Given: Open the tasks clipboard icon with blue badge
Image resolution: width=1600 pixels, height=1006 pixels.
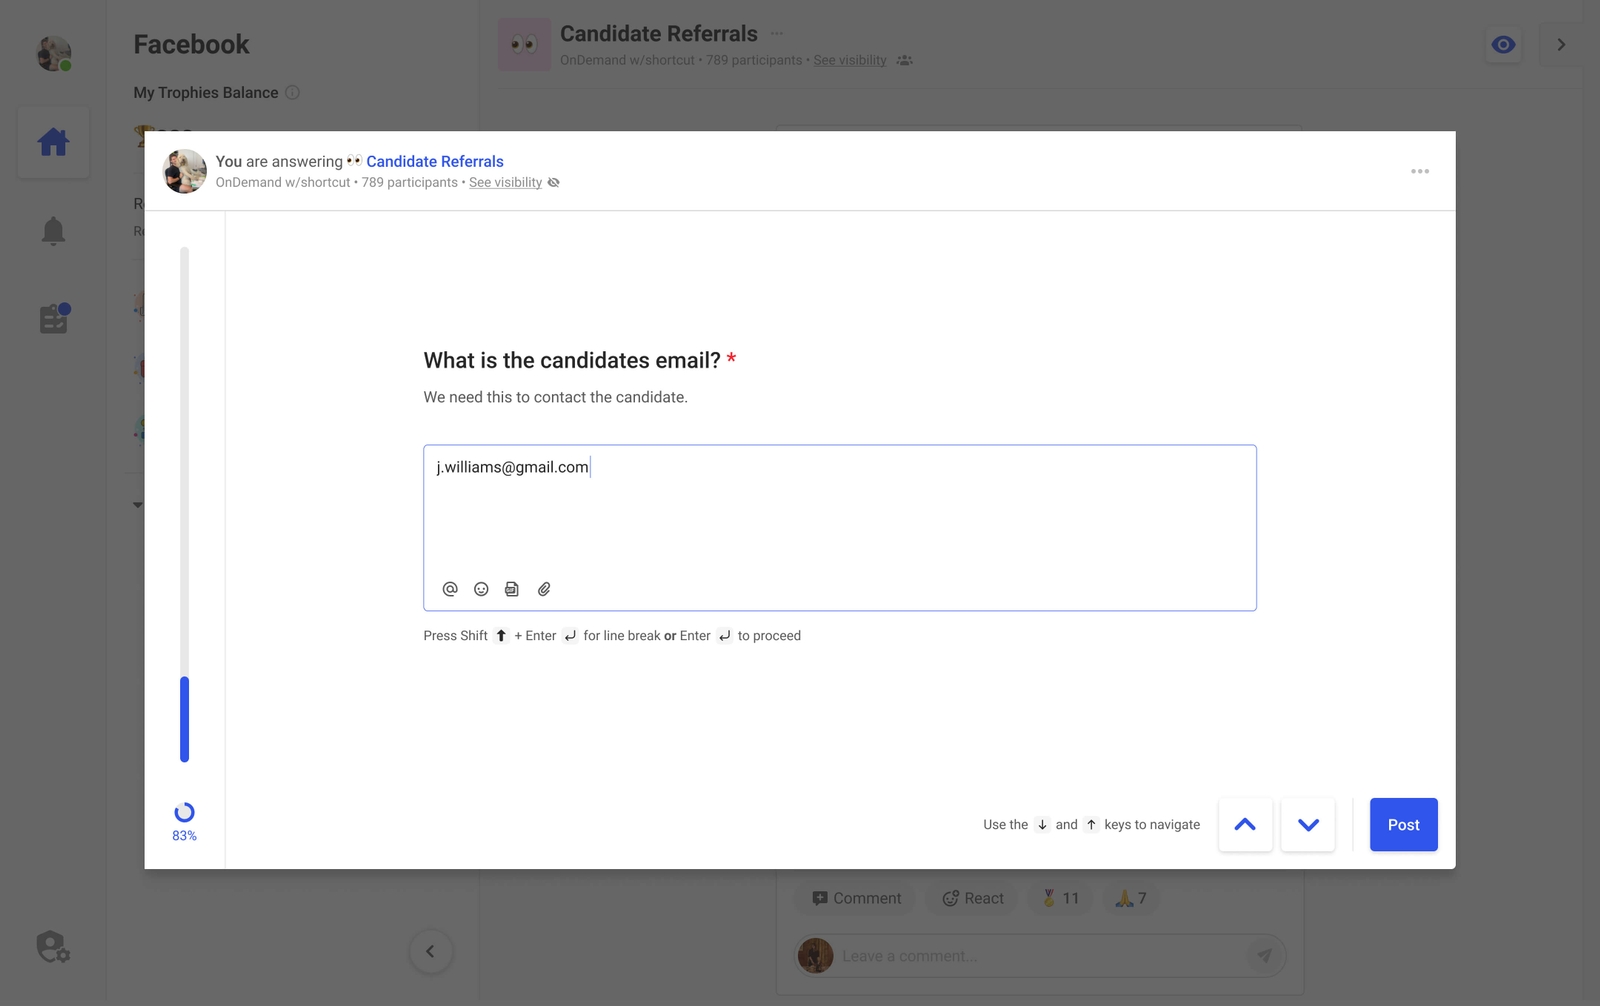Looking at the screenshot, I should 53,318.
